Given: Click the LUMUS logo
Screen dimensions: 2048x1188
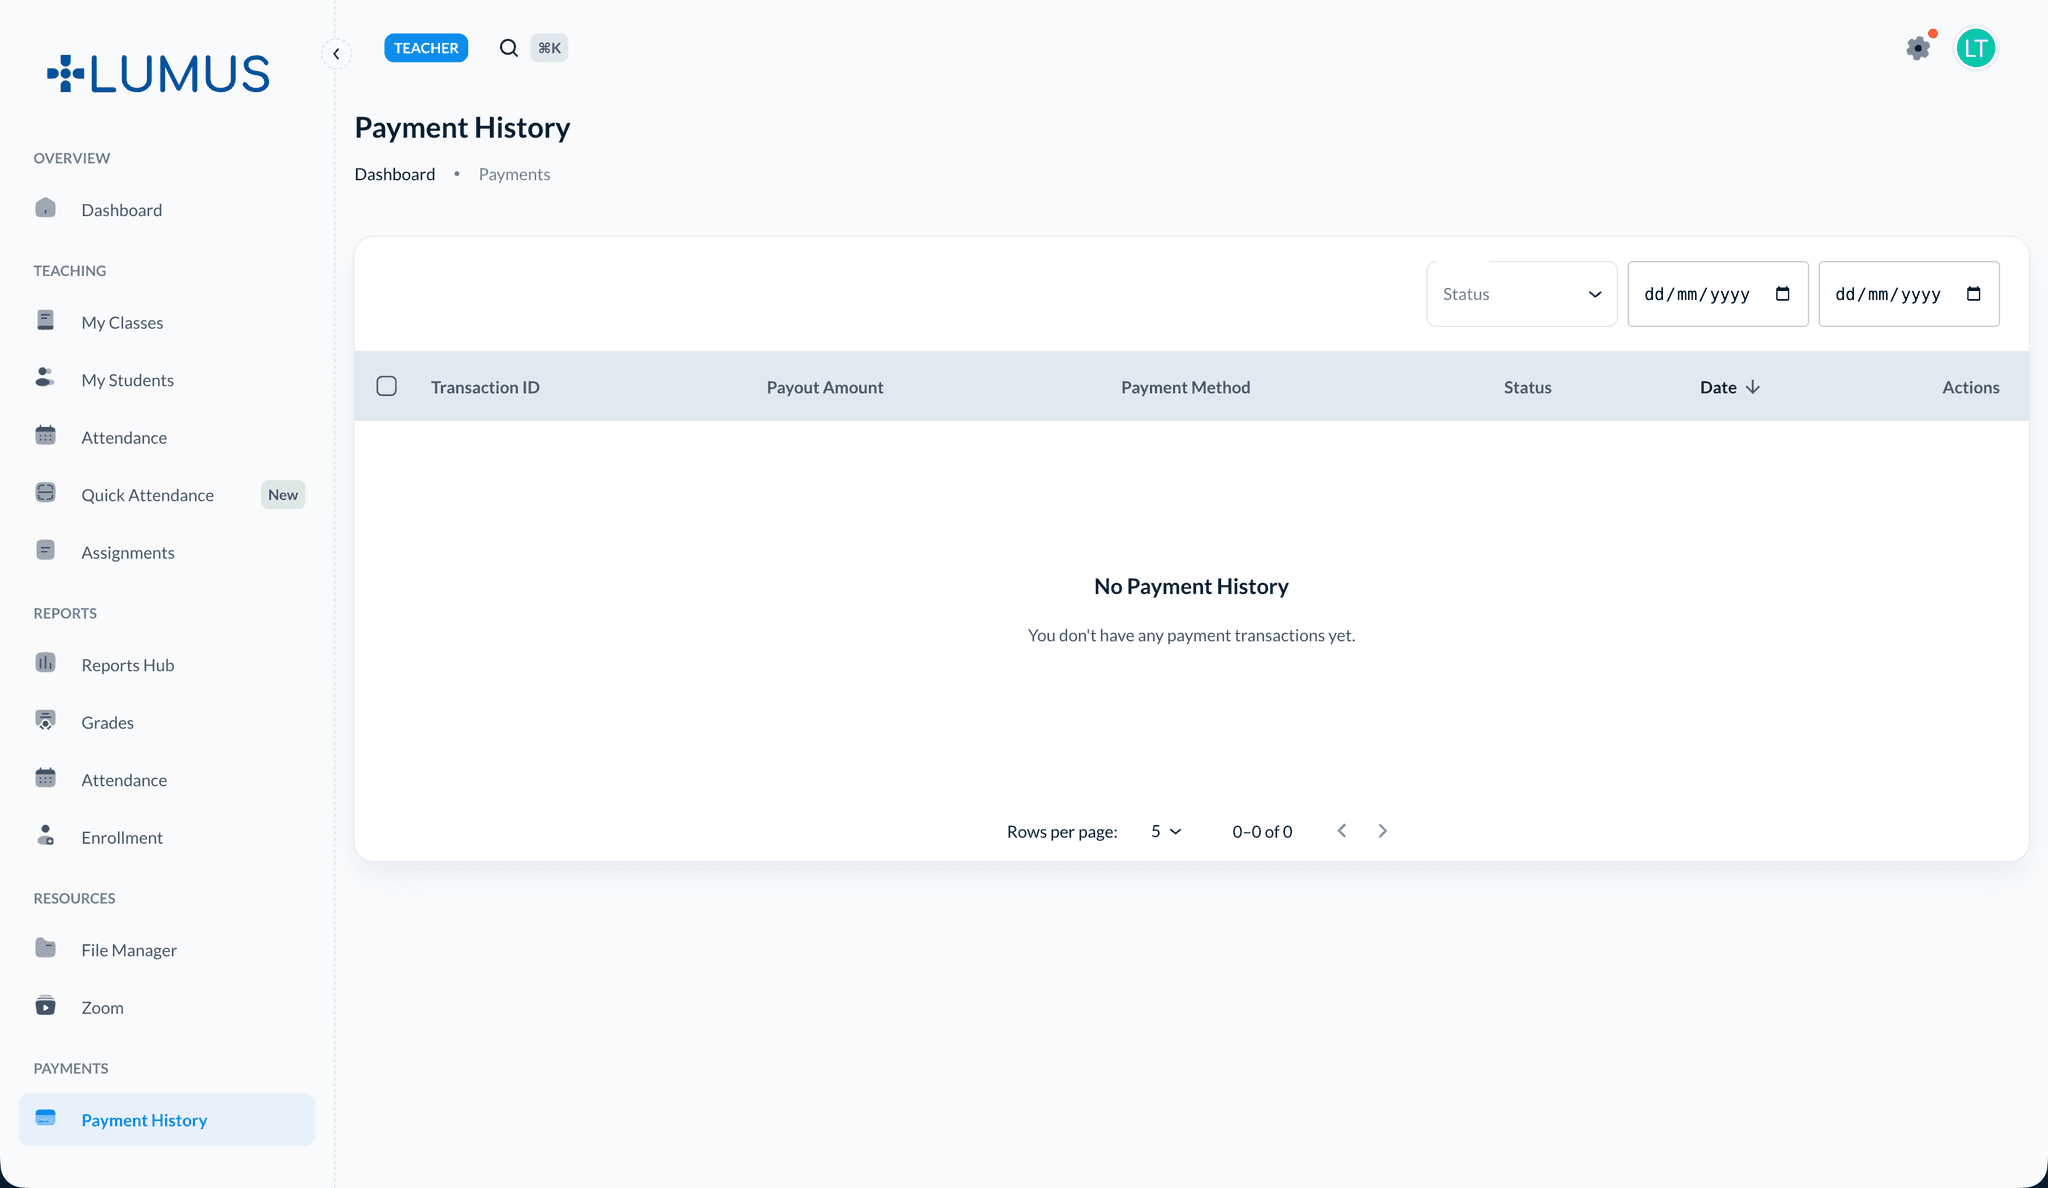Looking at the screenshot, I should [158, 74].
